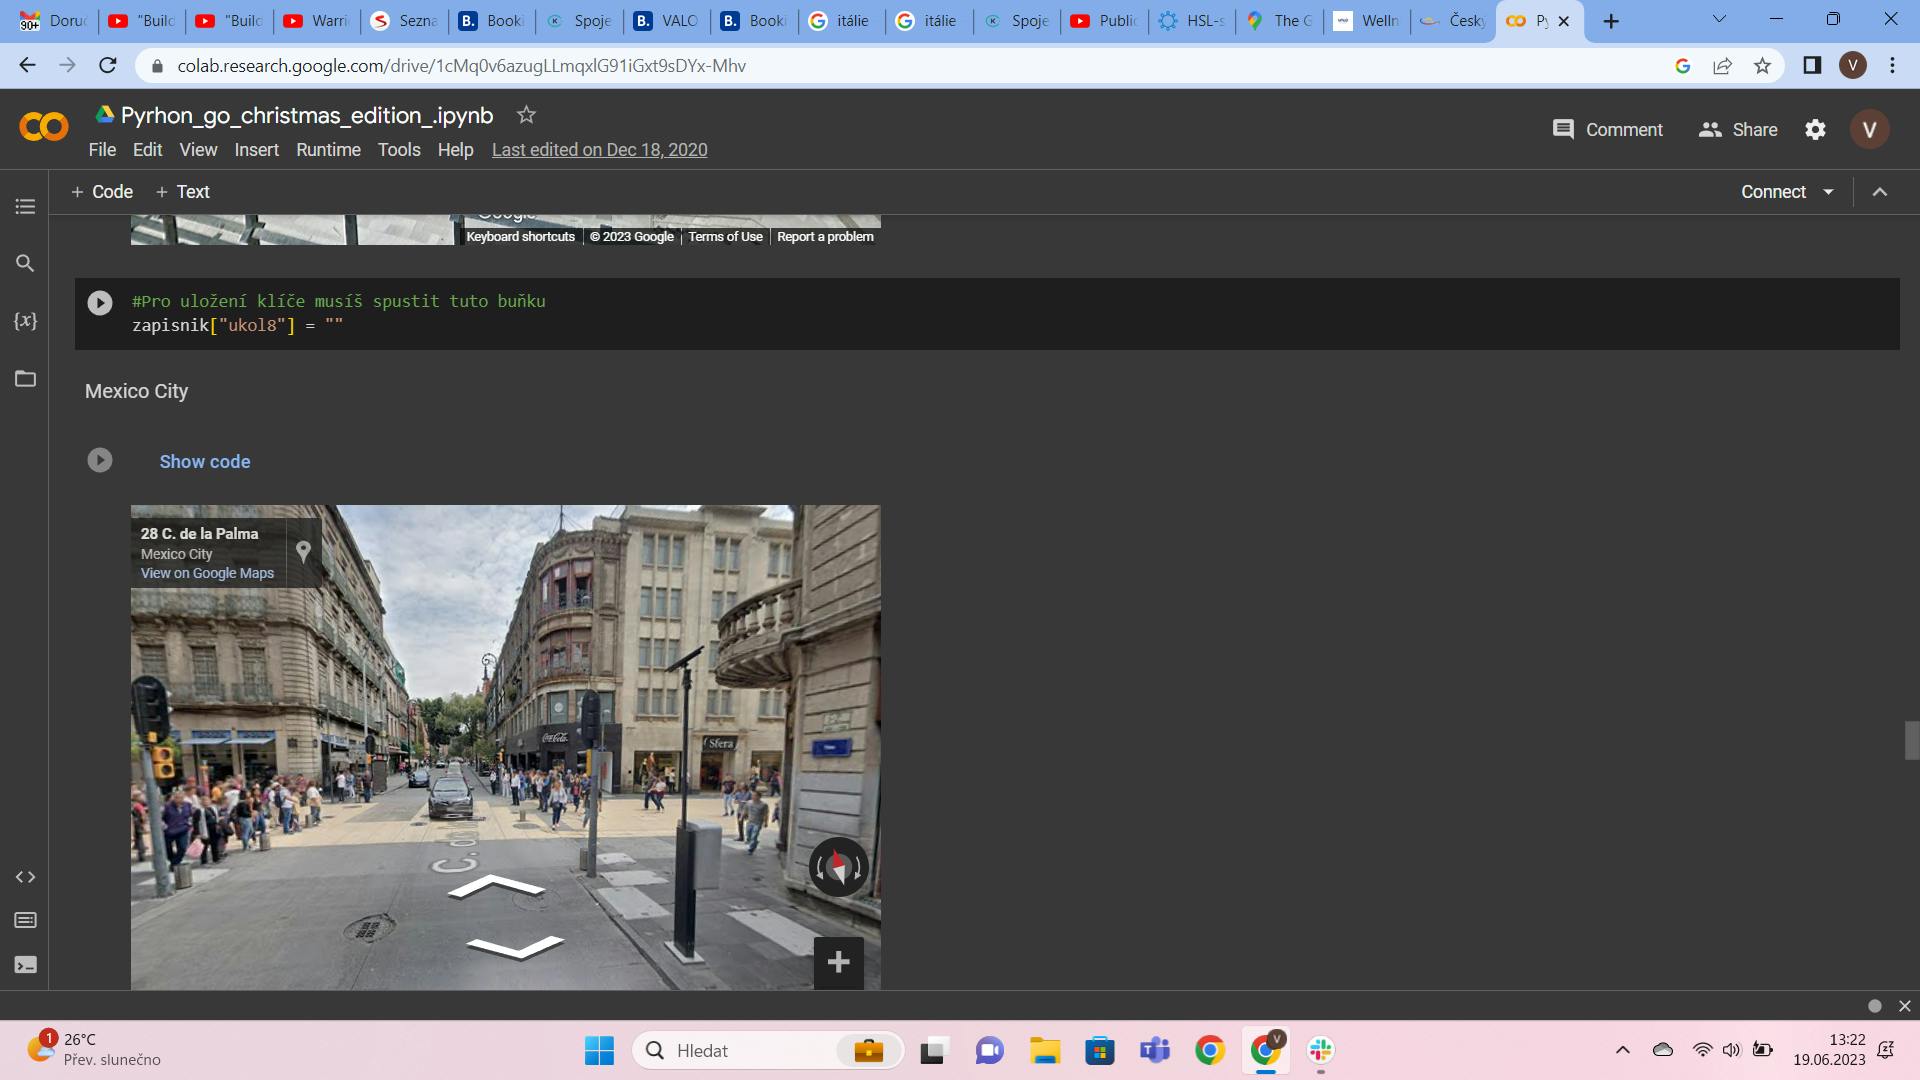Switch to the Seznam browser tab

(x=404, y=21)
